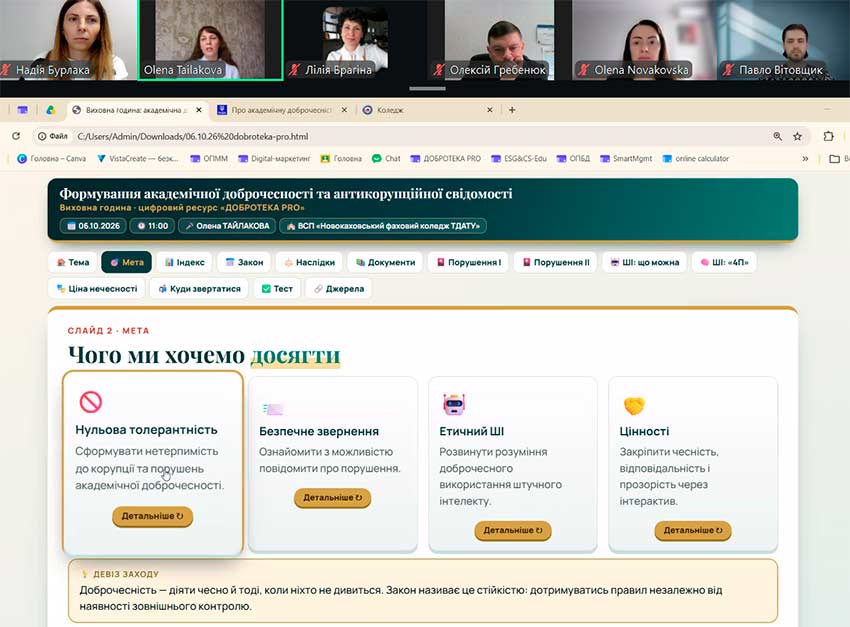The image size is (850, 627).
Task: Open the Chat bookmark icon
Action: pos(377,158)
